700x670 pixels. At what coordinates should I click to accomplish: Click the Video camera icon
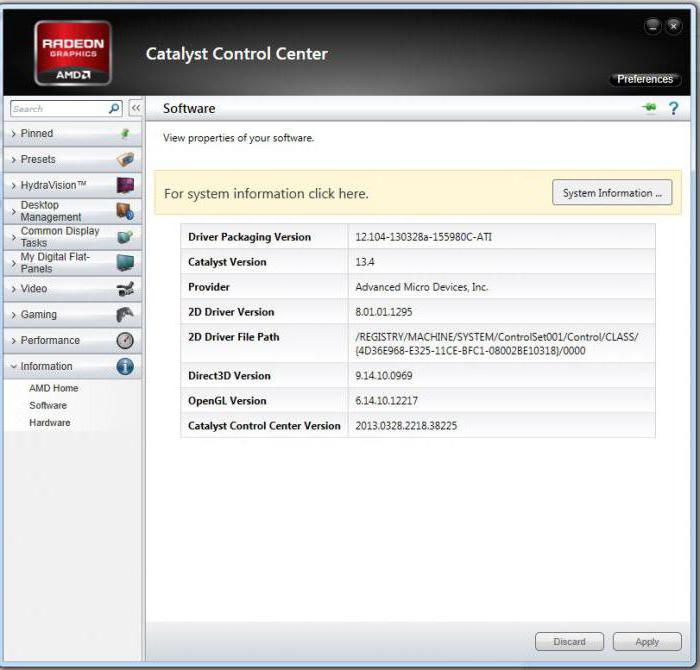125,289
